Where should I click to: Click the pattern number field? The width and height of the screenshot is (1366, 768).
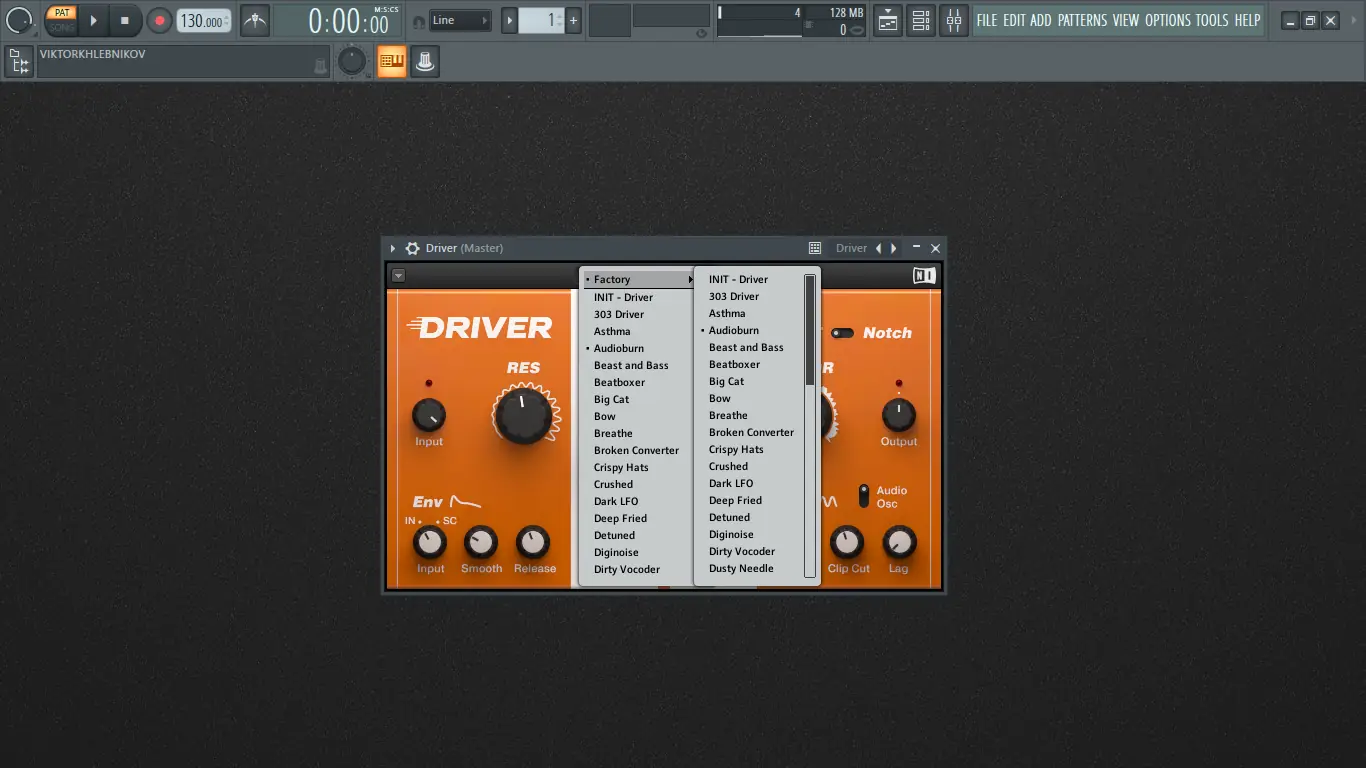[x=542, y=20]
